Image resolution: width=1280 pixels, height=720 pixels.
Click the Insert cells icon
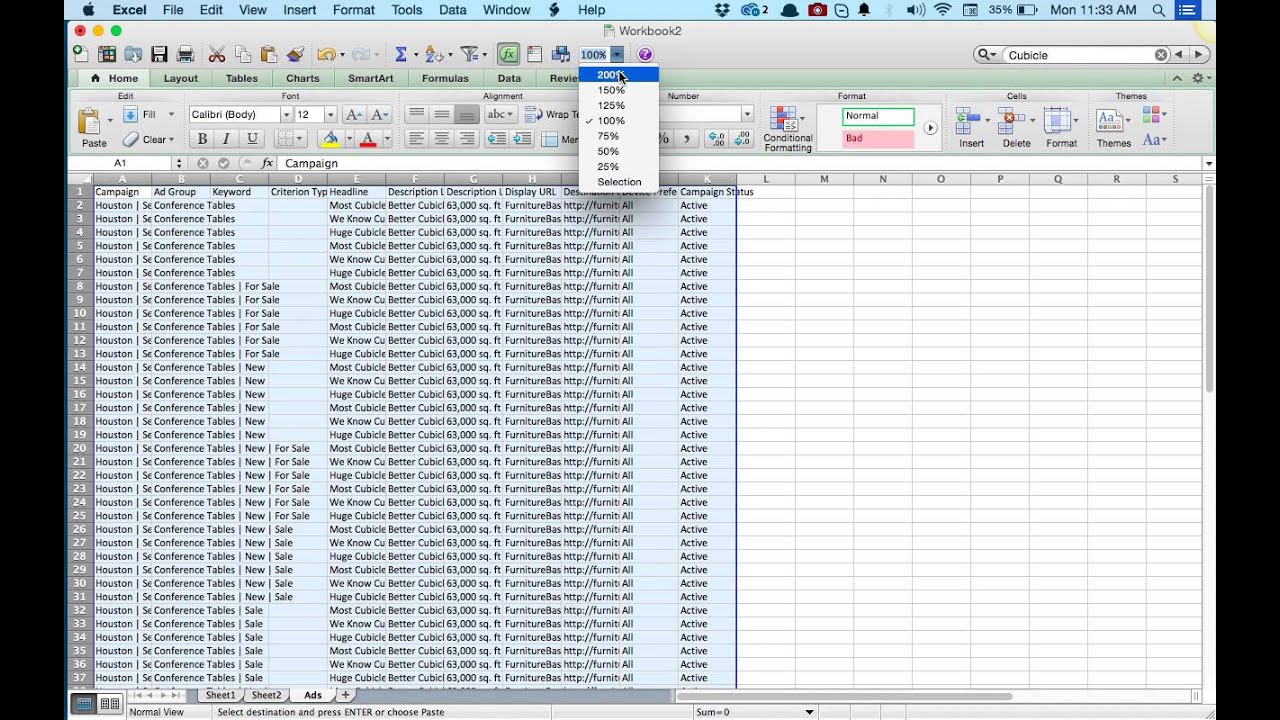971,127
